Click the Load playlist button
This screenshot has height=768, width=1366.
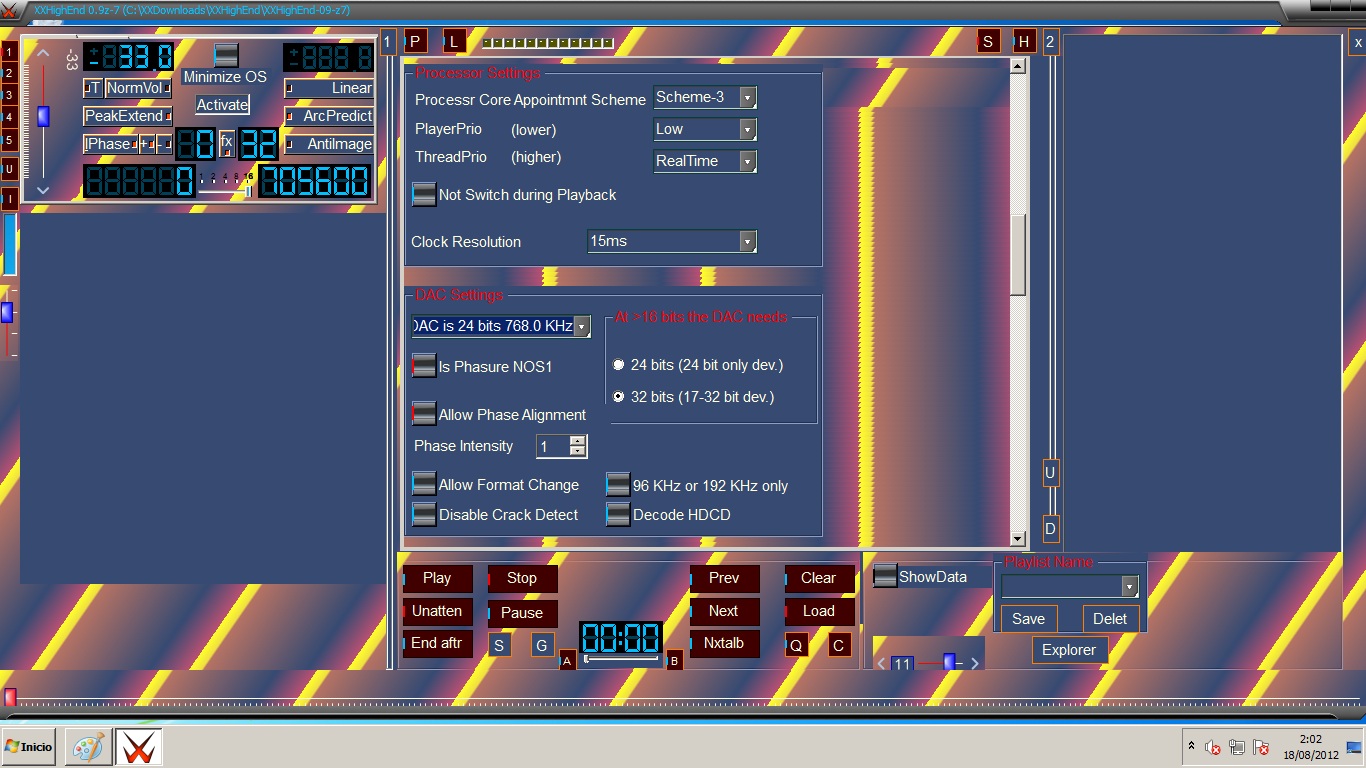(x=819, y=611)
